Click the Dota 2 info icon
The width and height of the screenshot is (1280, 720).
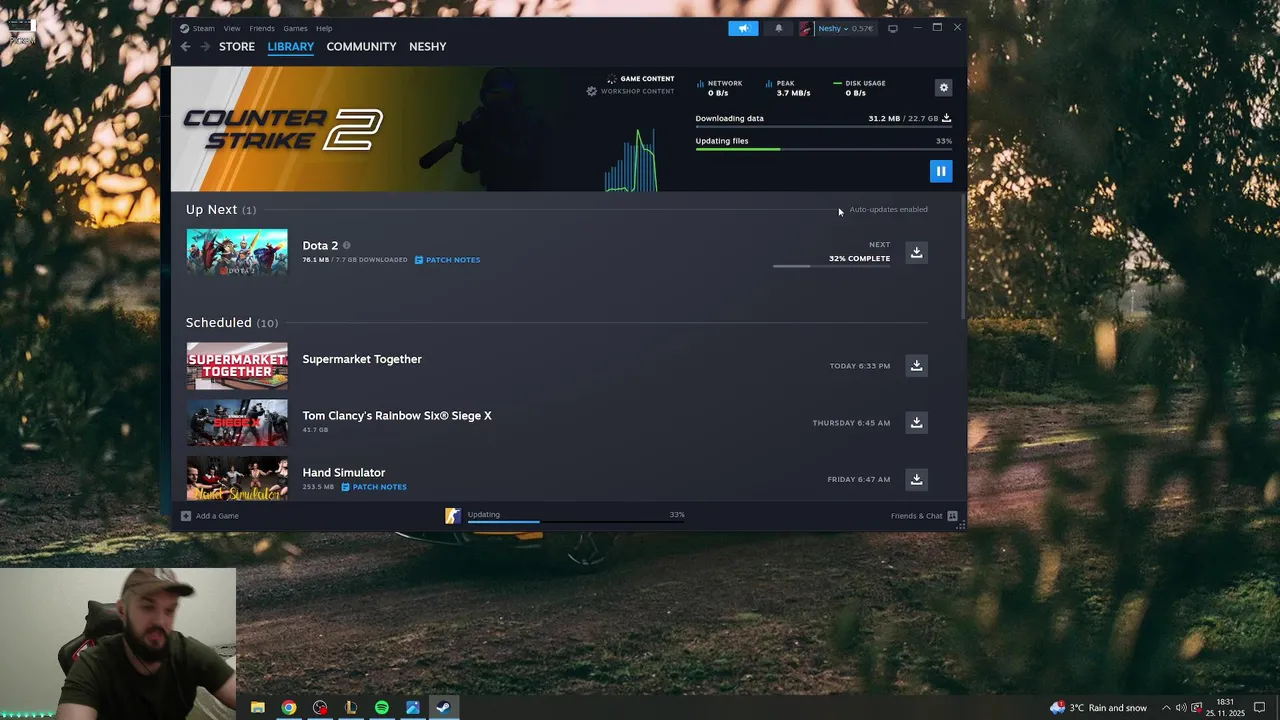pos(347,245)
